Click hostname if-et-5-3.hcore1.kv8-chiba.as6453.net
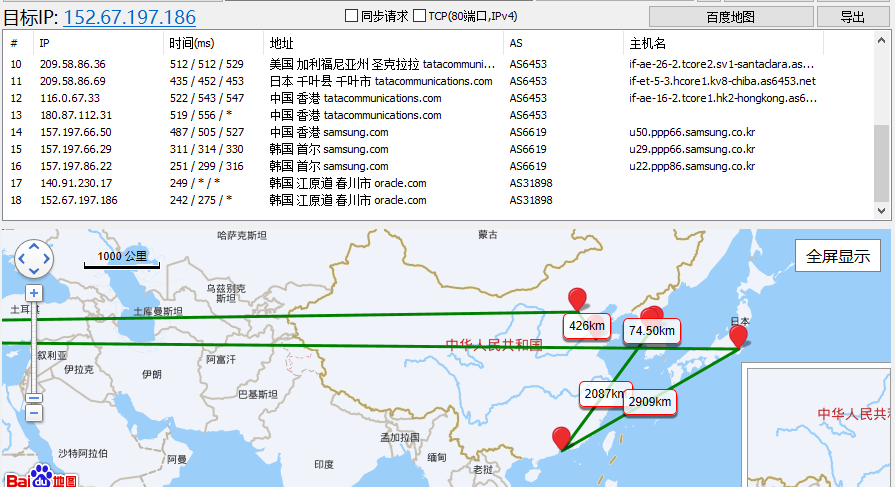The width and height of the screenshot is (895, 487). [x=722, y=81]
